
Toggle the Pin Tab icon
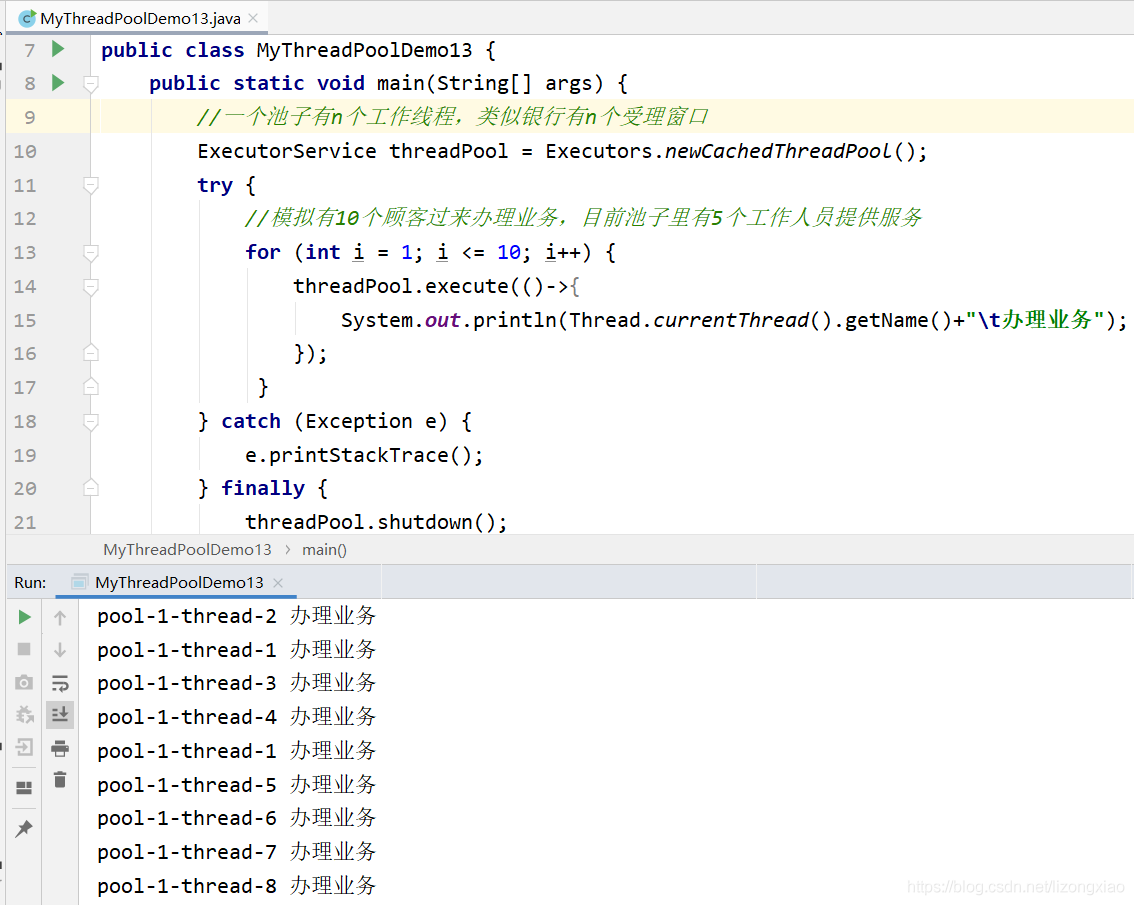pos(25,829)
